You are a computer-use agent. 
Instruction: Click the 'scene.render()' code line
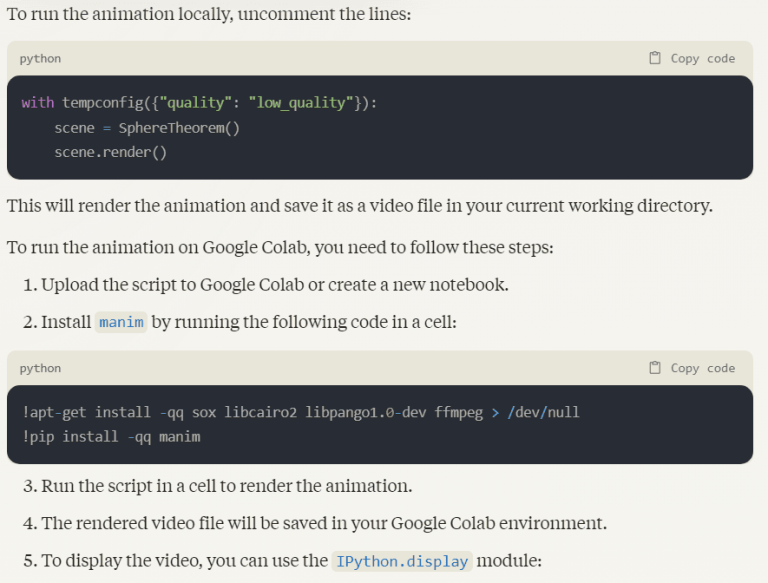[x=110, y=153]
